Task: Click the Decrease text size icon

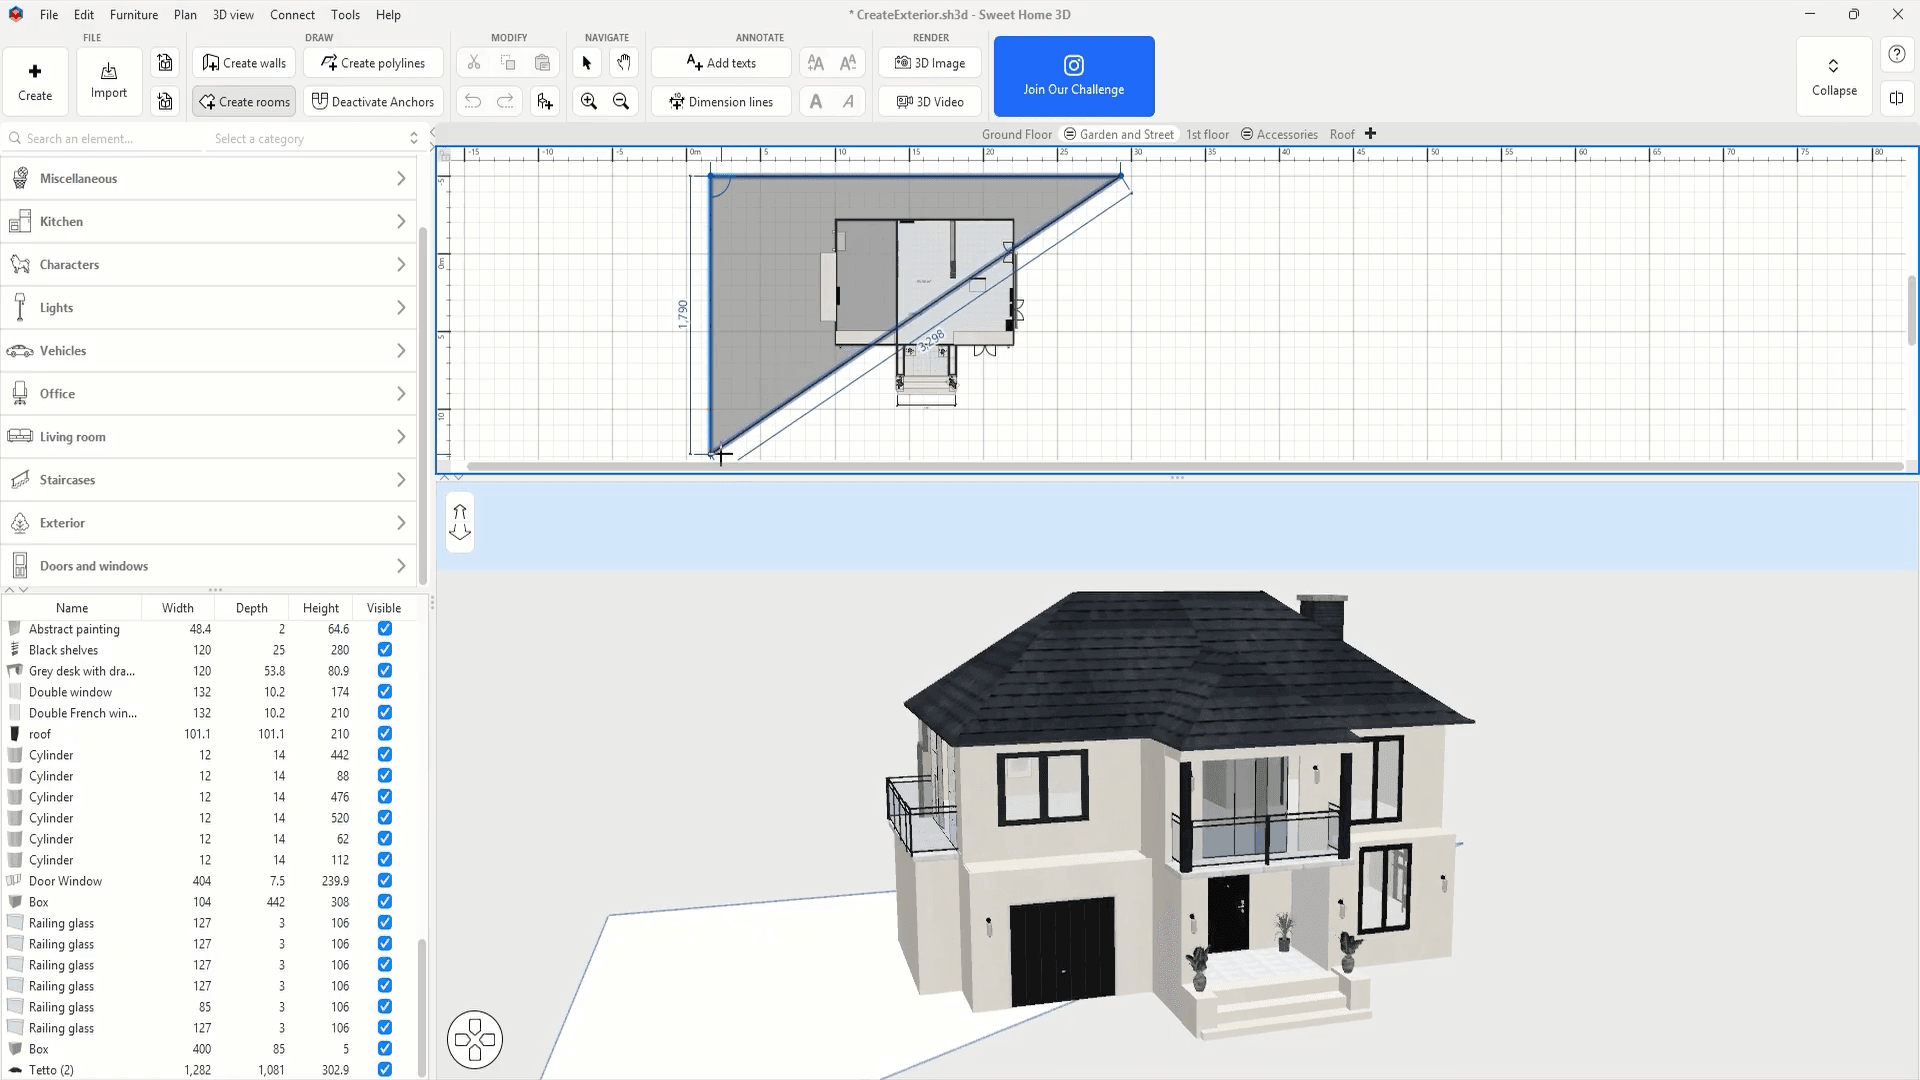Action: click(x=848, y=63)
